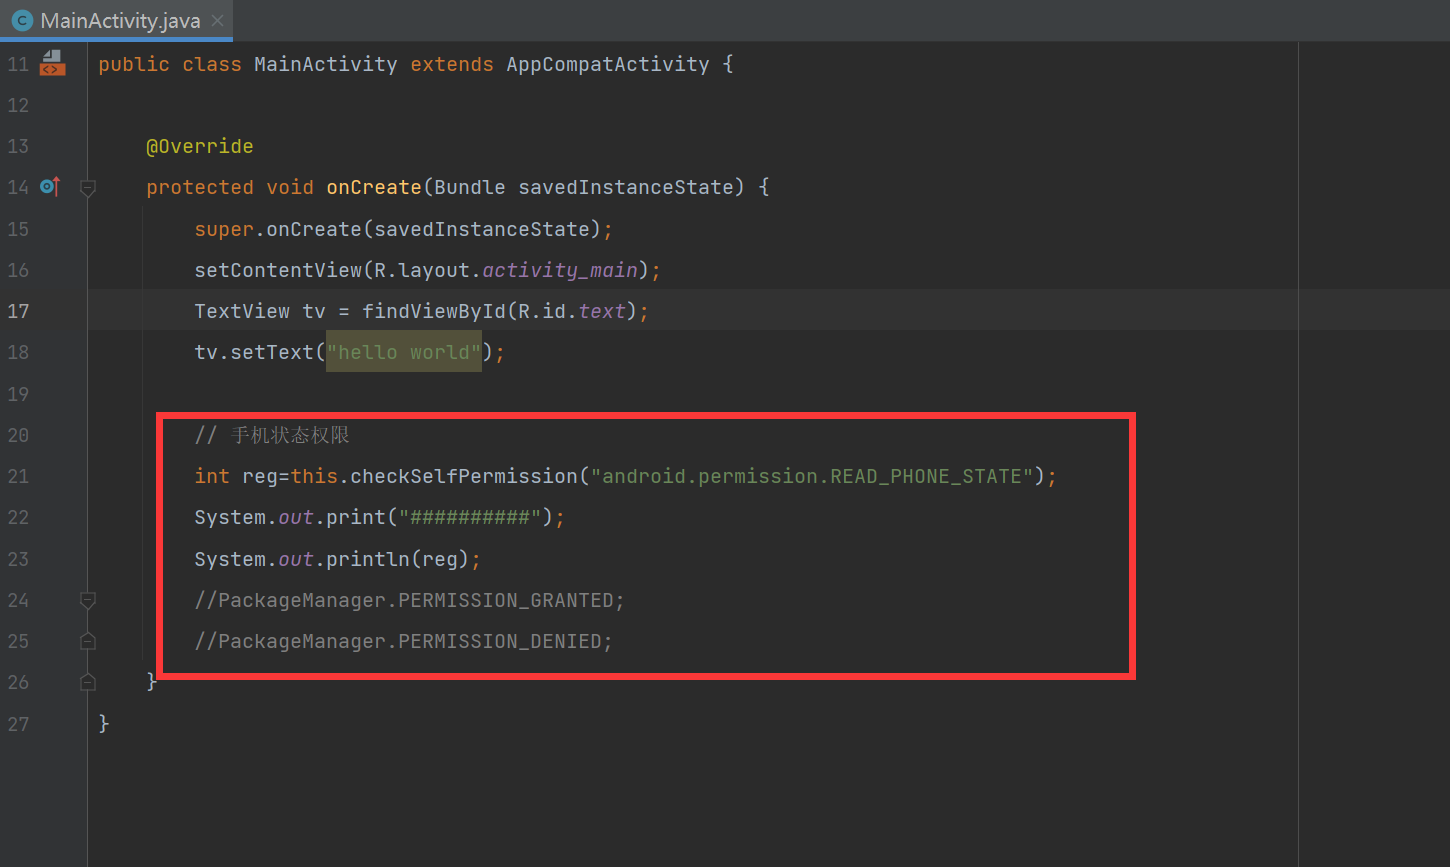The width and height of the screenshot is (1450, 867).
Task: Click the Java class icon in MainActivity.java tab
Action: [x=22, y=20]
